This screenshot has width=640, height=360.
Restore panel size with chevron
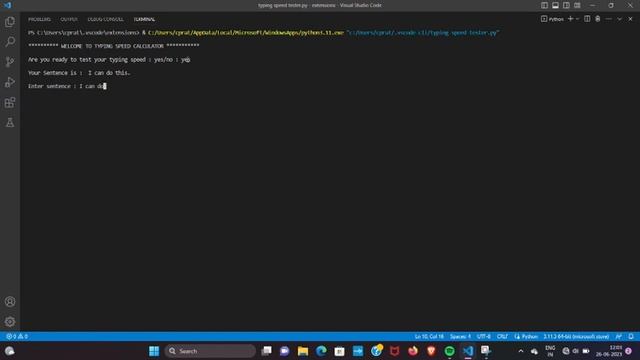[x=620, y=19]
